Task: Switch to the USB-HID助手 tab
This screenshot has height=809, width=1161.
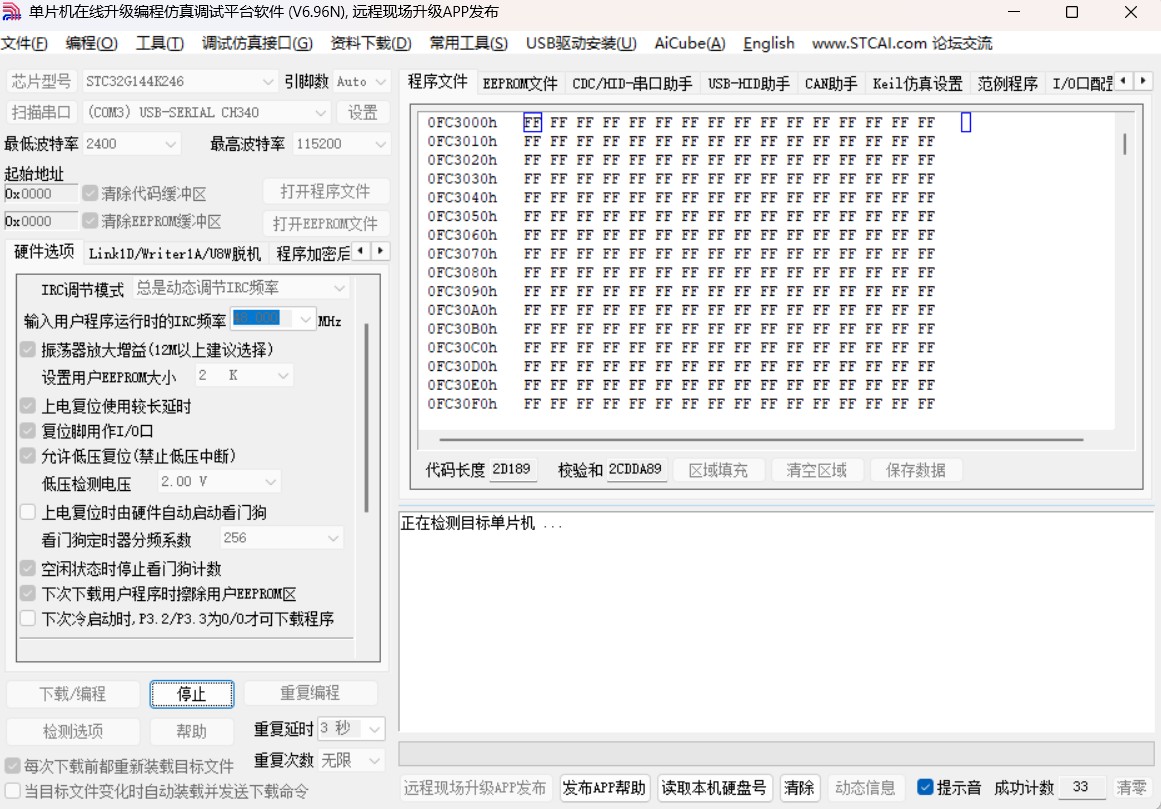Action: coord(748,84)
